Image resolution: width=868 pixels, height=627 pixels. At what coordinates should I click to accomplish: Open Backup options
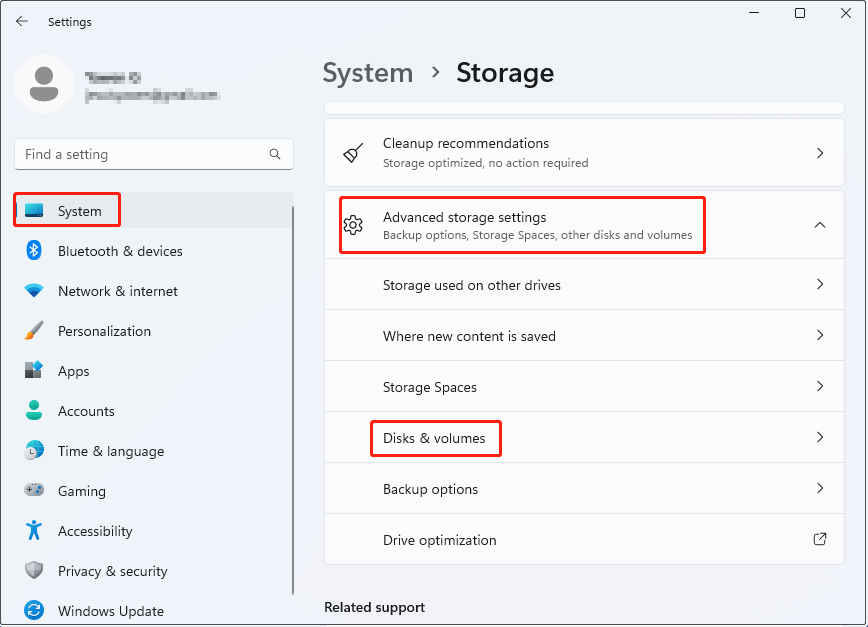[x=431, y=489]
